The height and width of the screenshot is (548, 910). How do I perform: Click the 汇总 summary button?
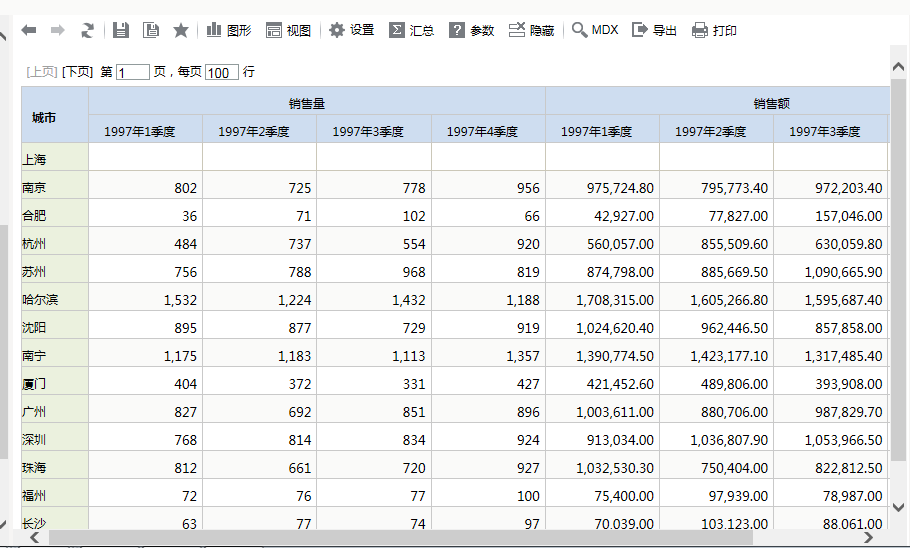click(412, 30)
